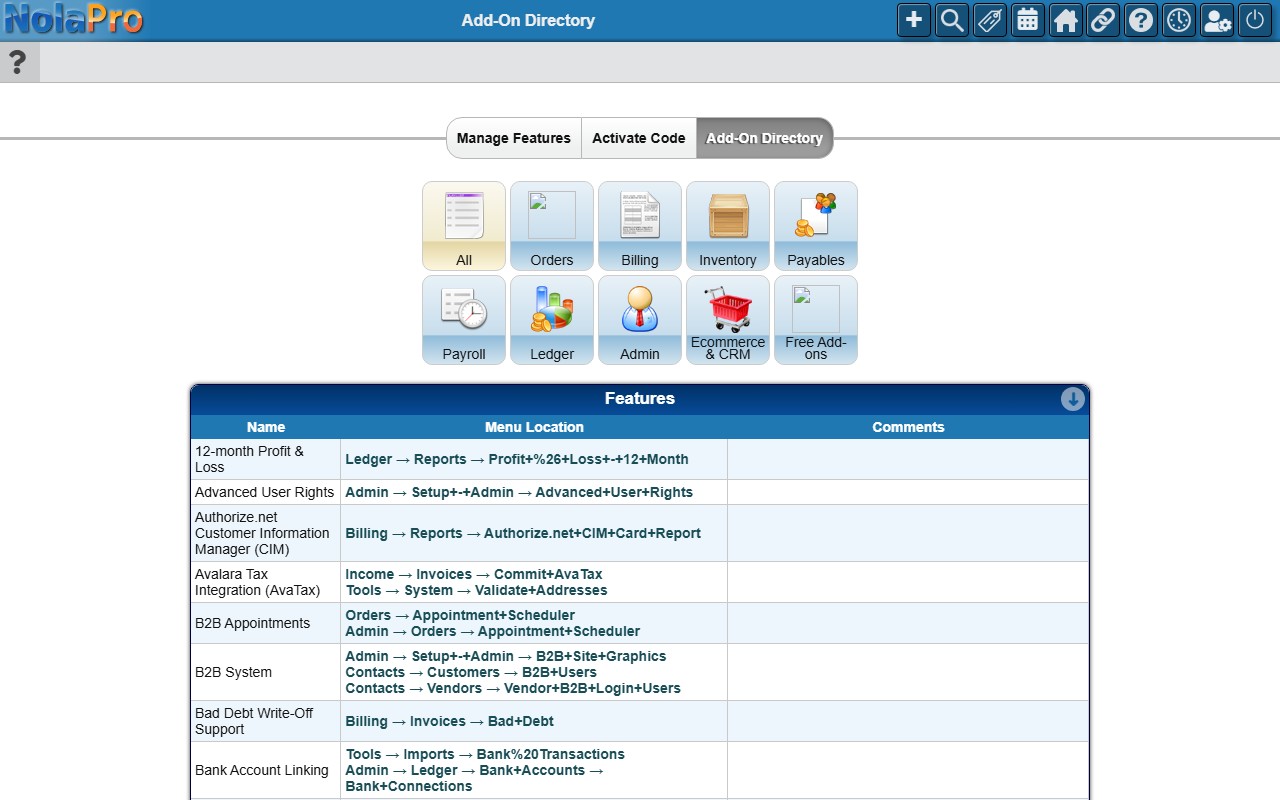The width and height of the screenshot is (1280, 800).
Task: Click the power logout icon
Action: (1255, 20)
